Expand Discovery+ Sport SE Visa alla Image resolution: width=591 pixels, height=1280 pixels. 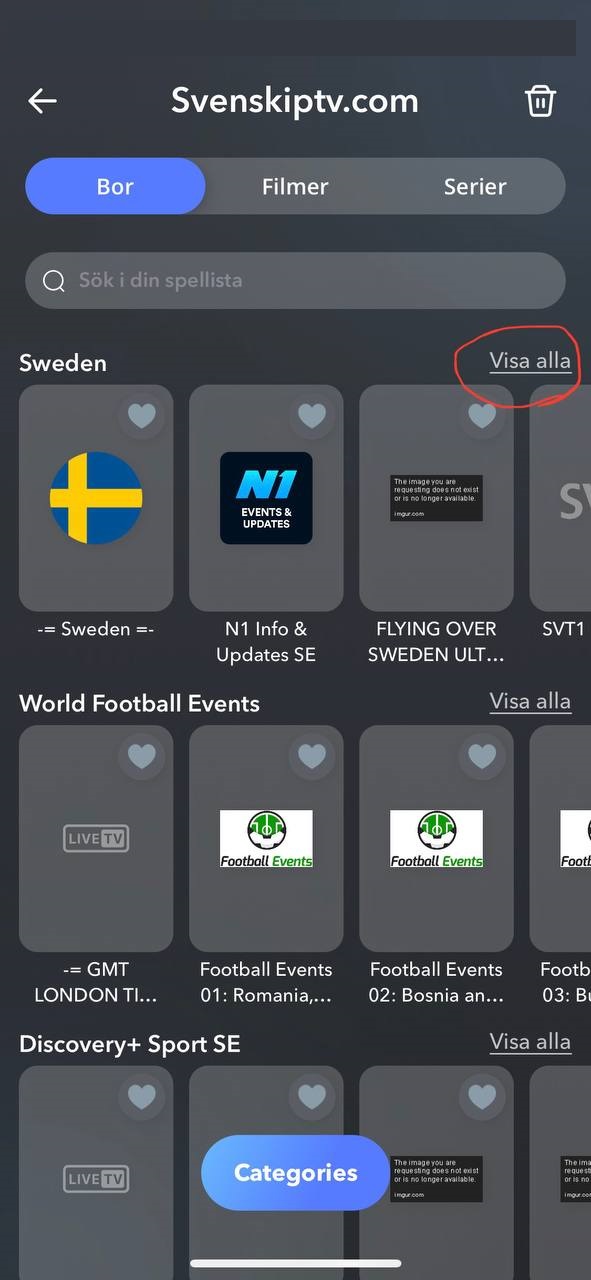tap(530, 1041)
